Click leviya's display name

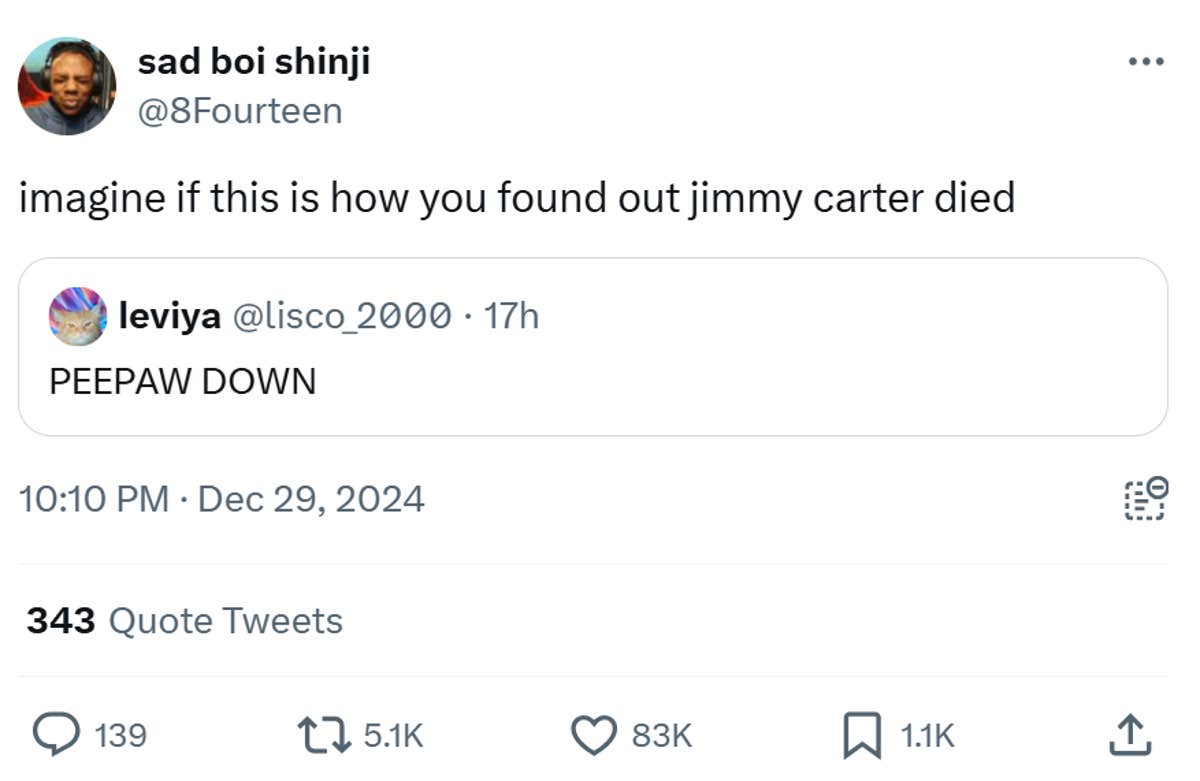(170, 315)
